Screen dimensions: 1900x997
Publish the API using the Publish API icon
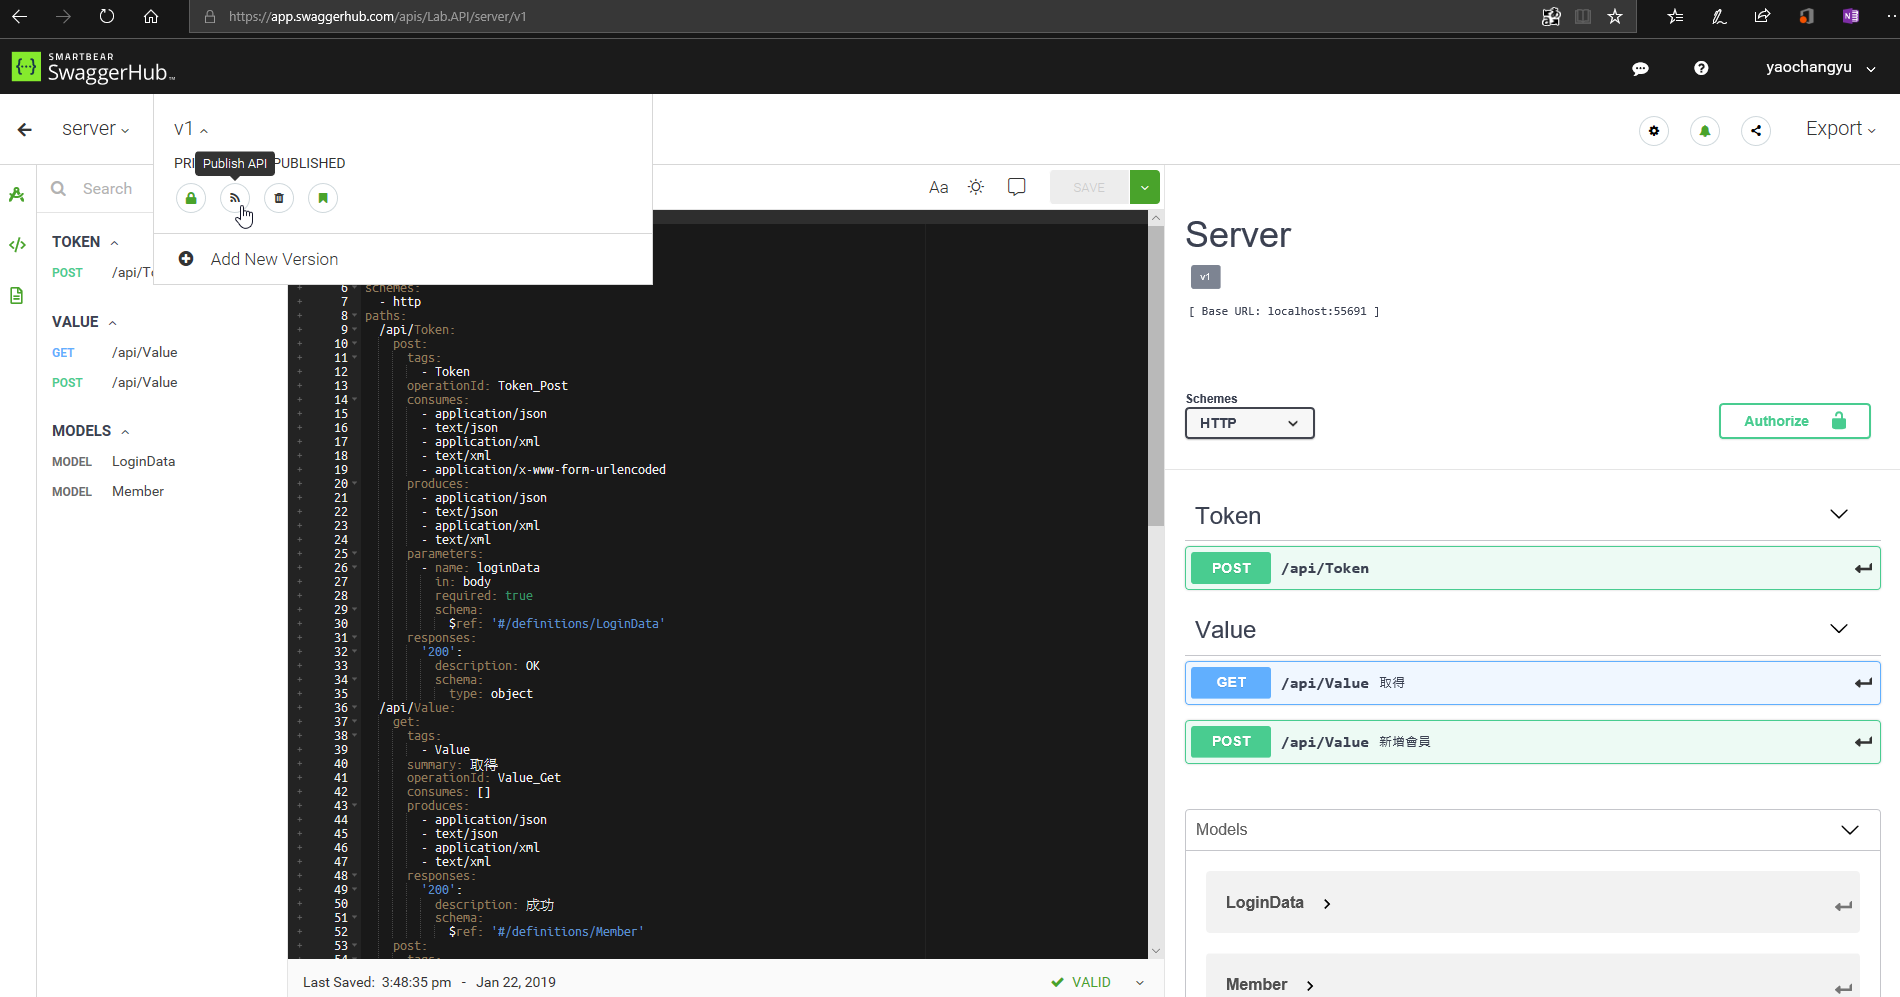tap(234, 198)
